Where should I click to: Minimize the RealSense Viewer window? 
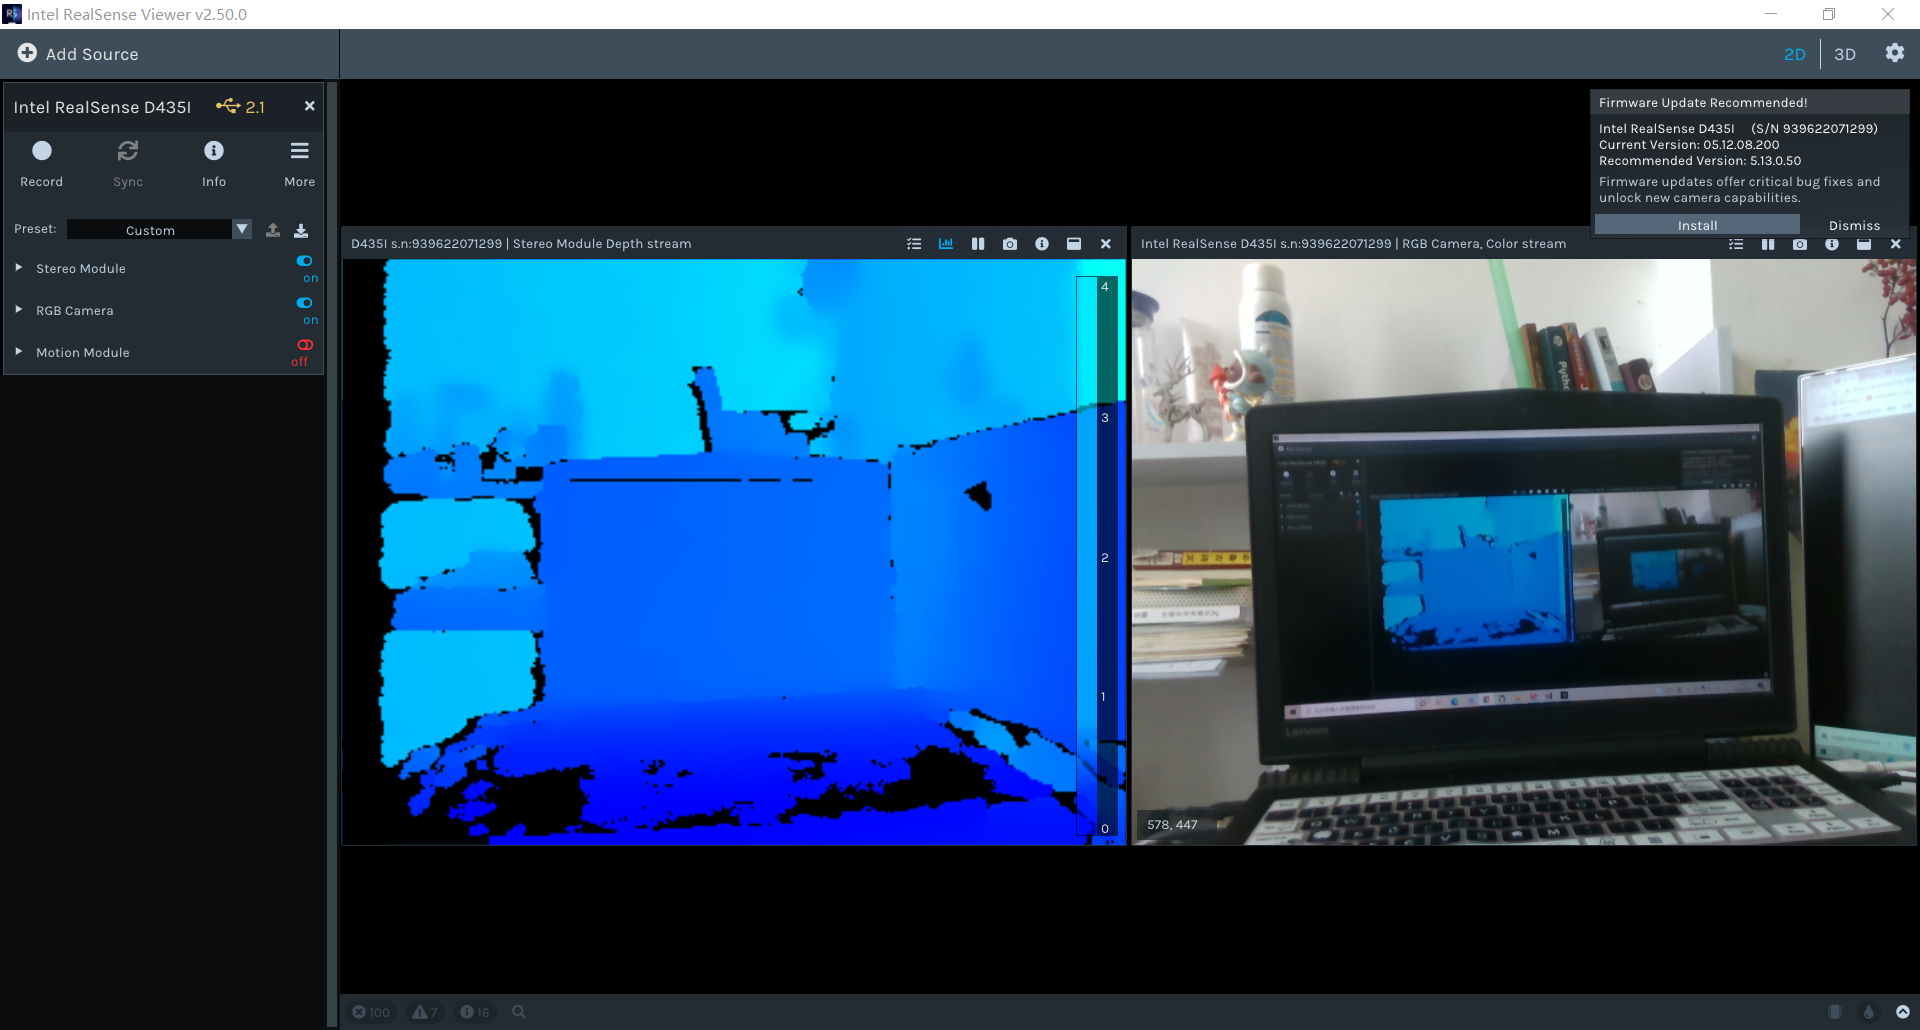click(x=1771, y=14)
